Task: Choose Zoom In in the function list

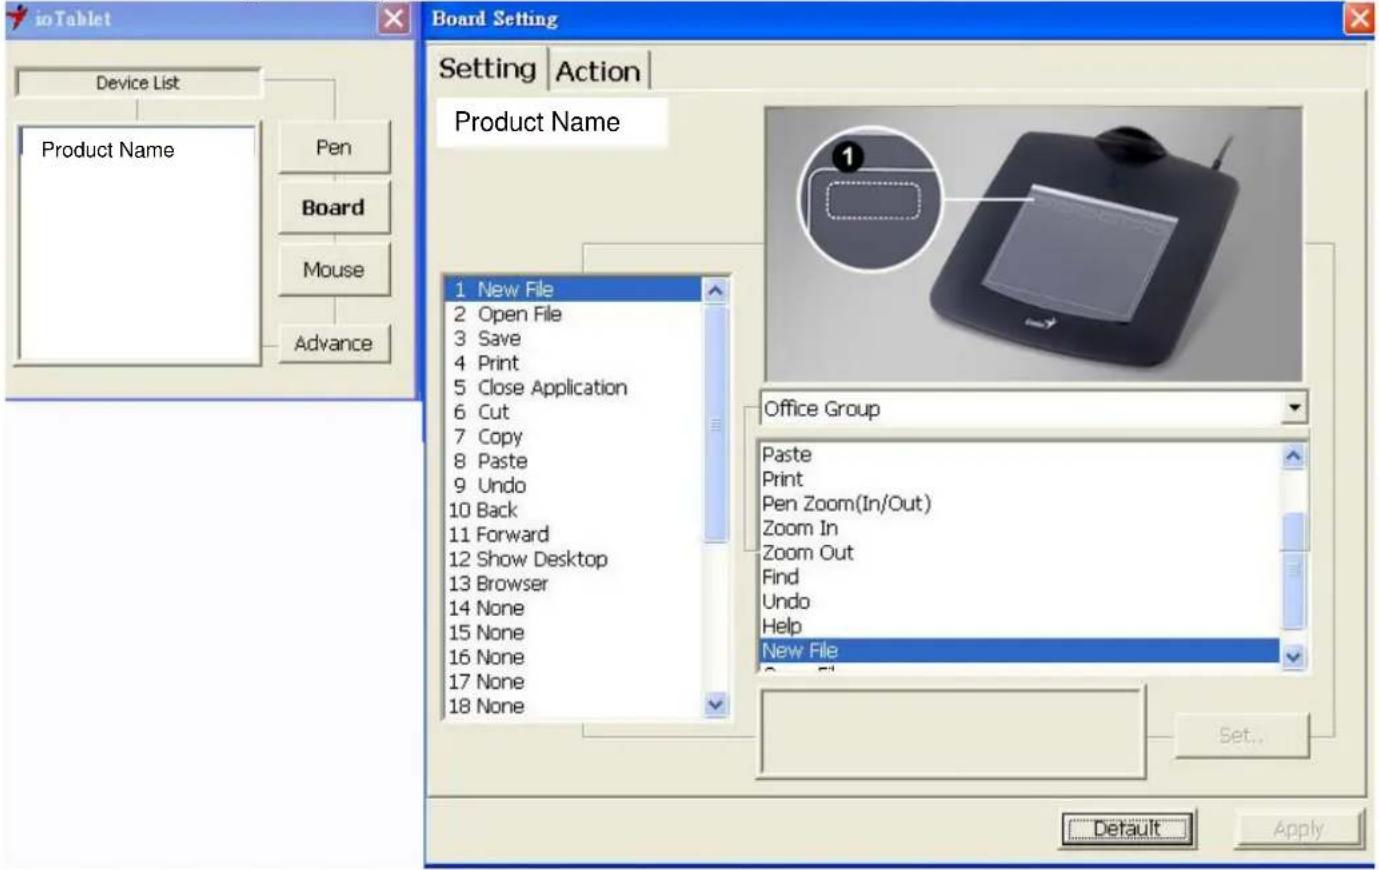Action: [1020, 528]
